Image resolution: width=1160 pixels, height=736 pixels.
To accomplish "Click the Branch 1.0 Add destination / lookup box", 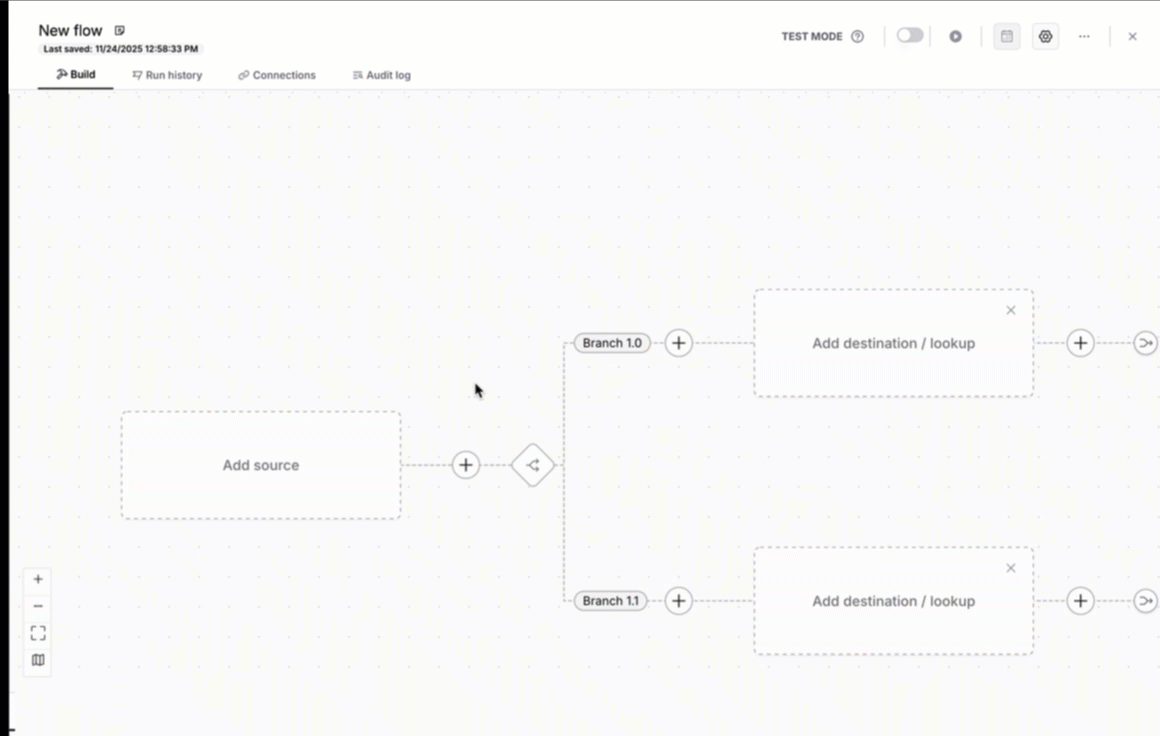I will [894, 343].
